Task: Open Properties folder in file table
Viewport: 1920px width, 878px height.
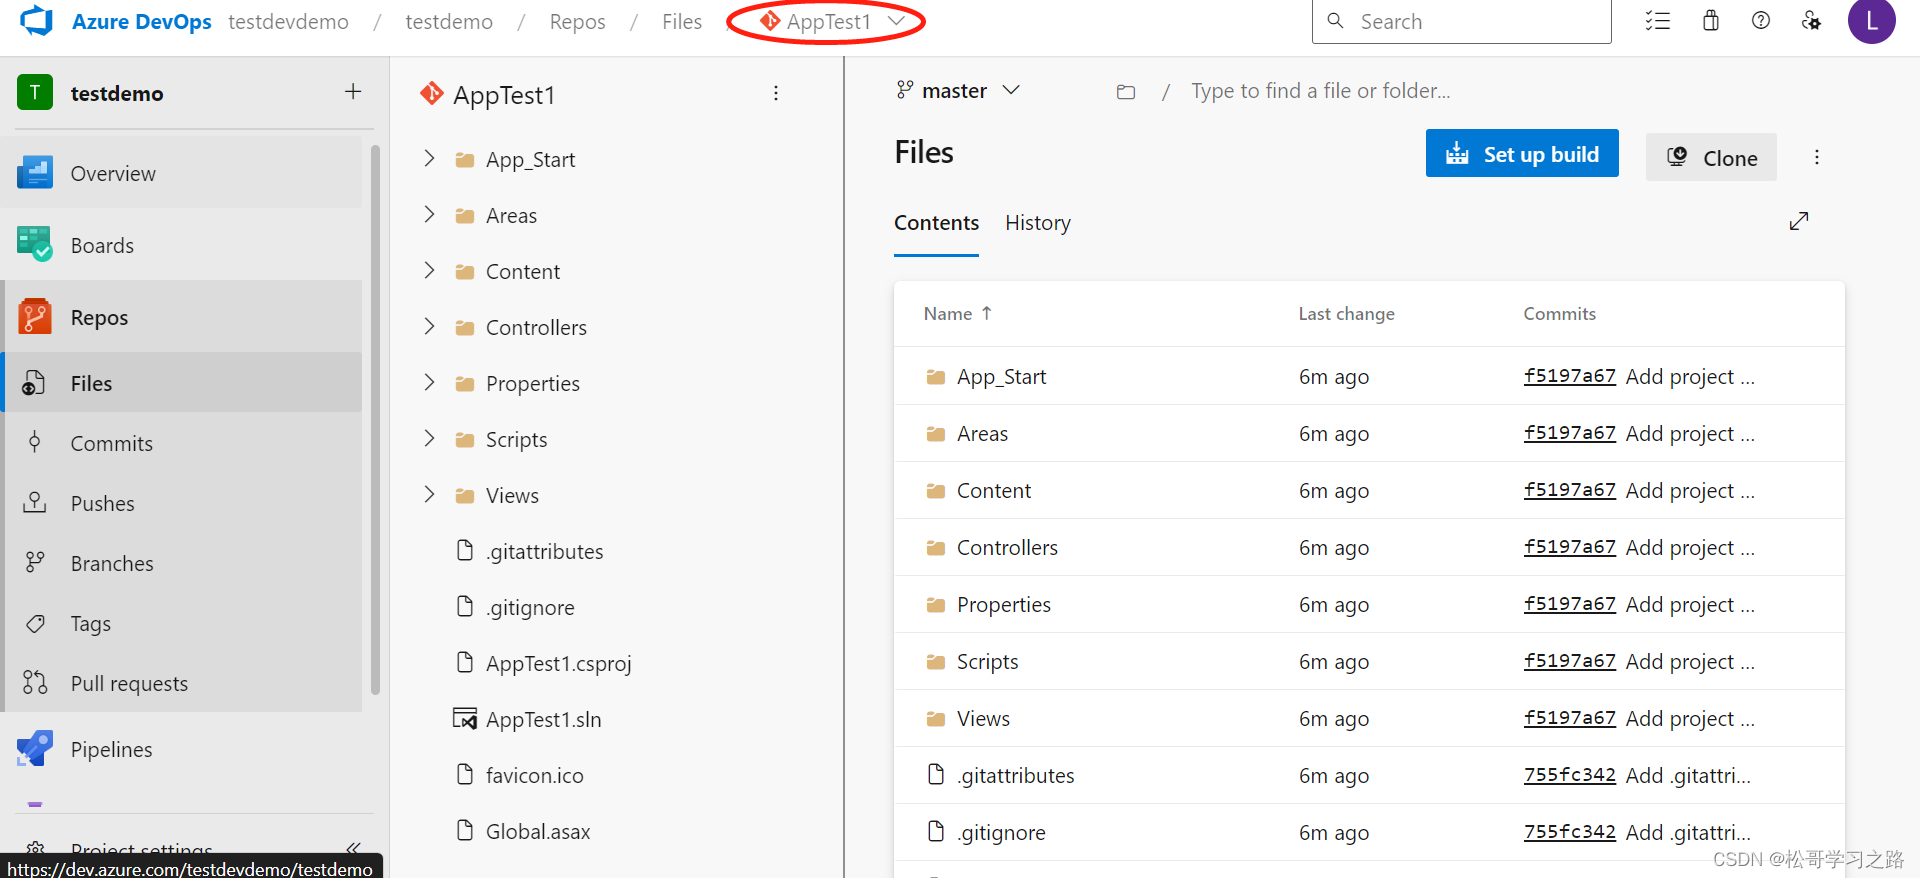Action: click(1004, 604)
